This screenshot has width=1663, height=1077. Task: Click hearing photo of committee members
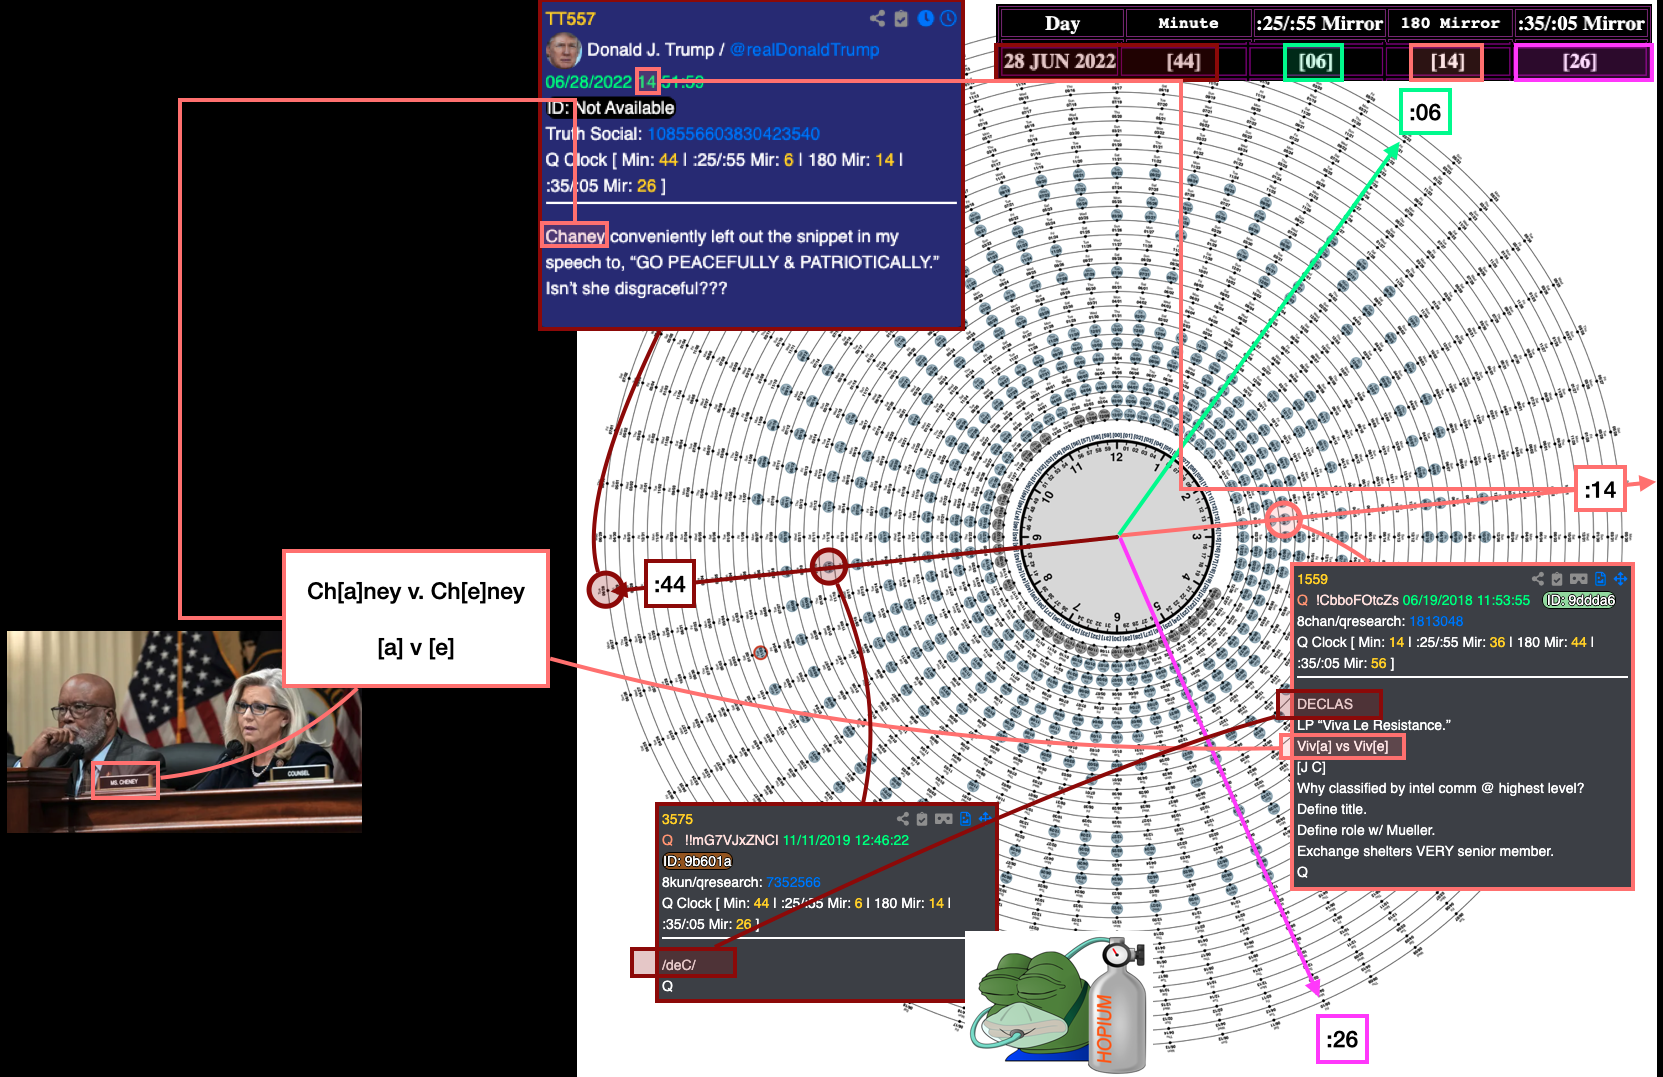pos(184,731)
